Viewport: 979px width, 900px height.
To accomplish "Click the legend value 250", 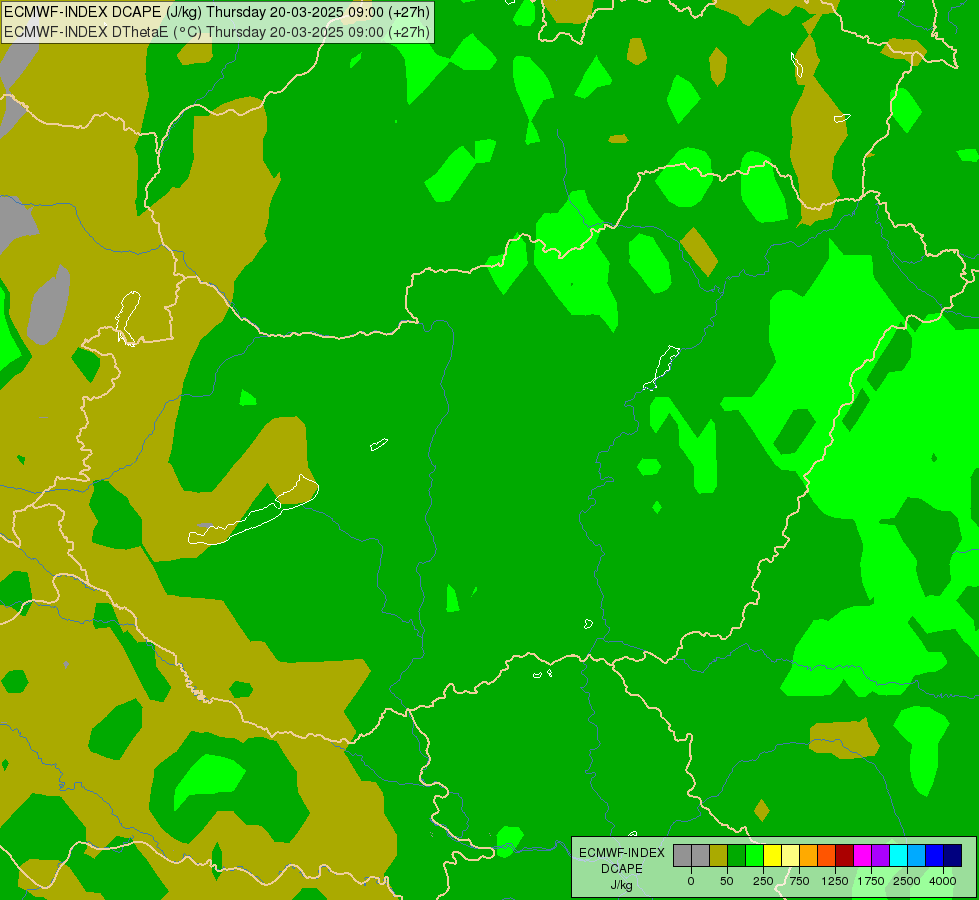I will point(763,881).
